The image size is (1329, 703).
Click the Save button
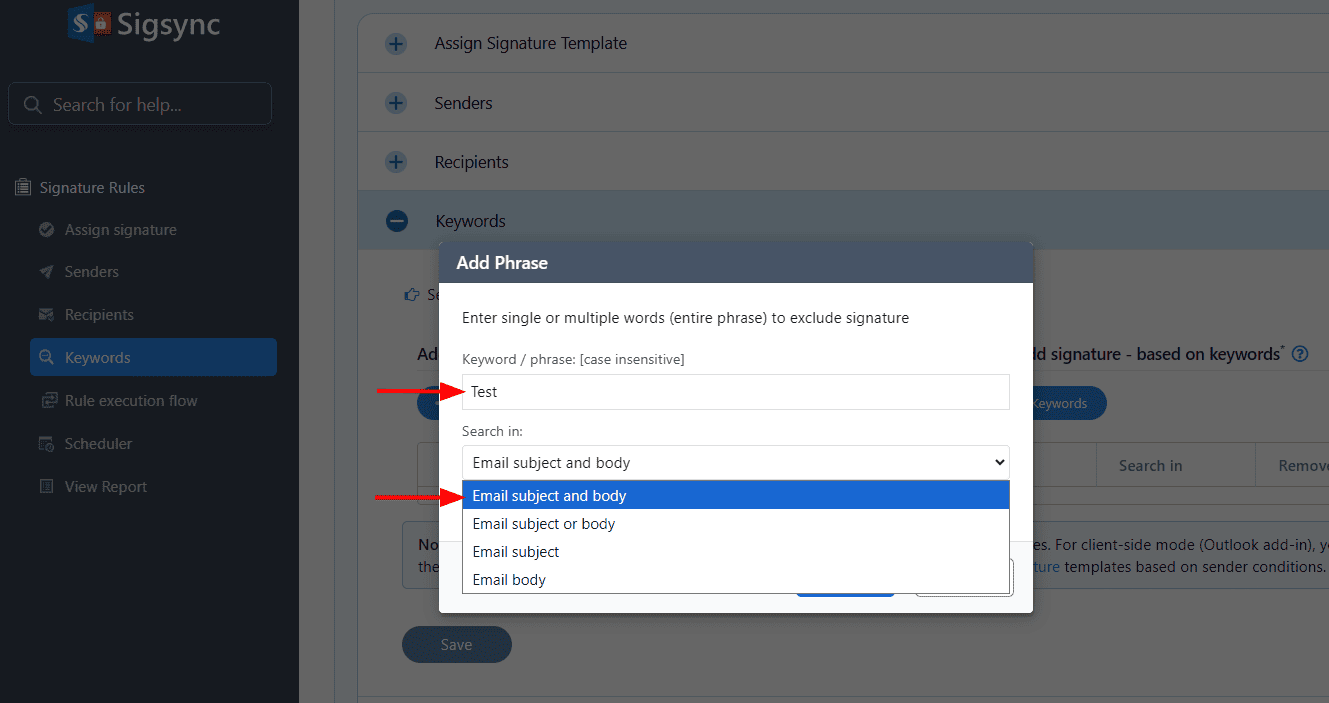[456, 645]
